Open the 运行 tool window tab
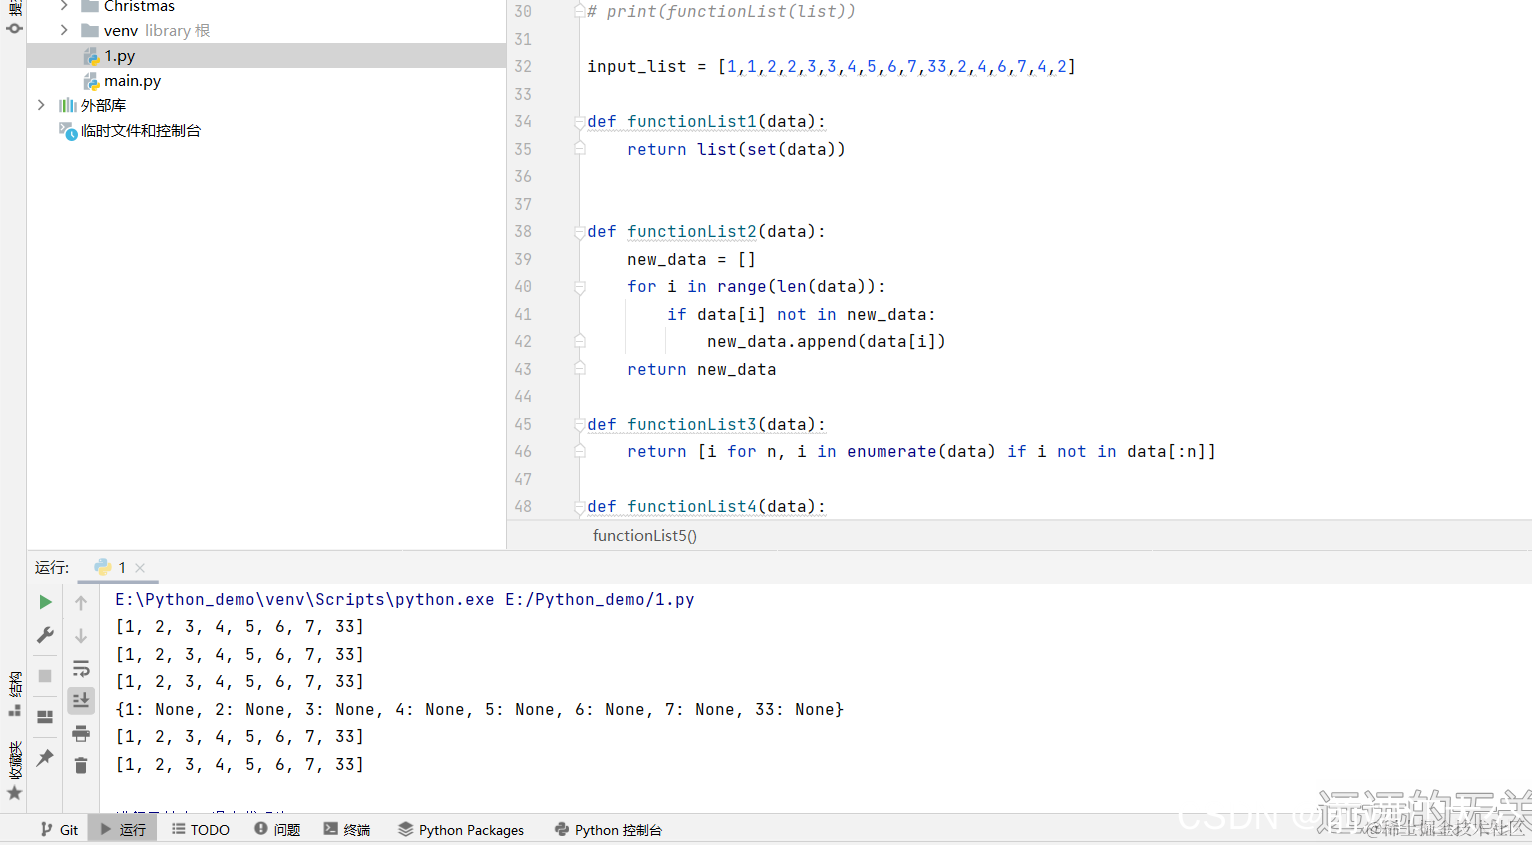Image resolution: width=1532 pixels, height=845 pixels. click(x=122, y=830)
